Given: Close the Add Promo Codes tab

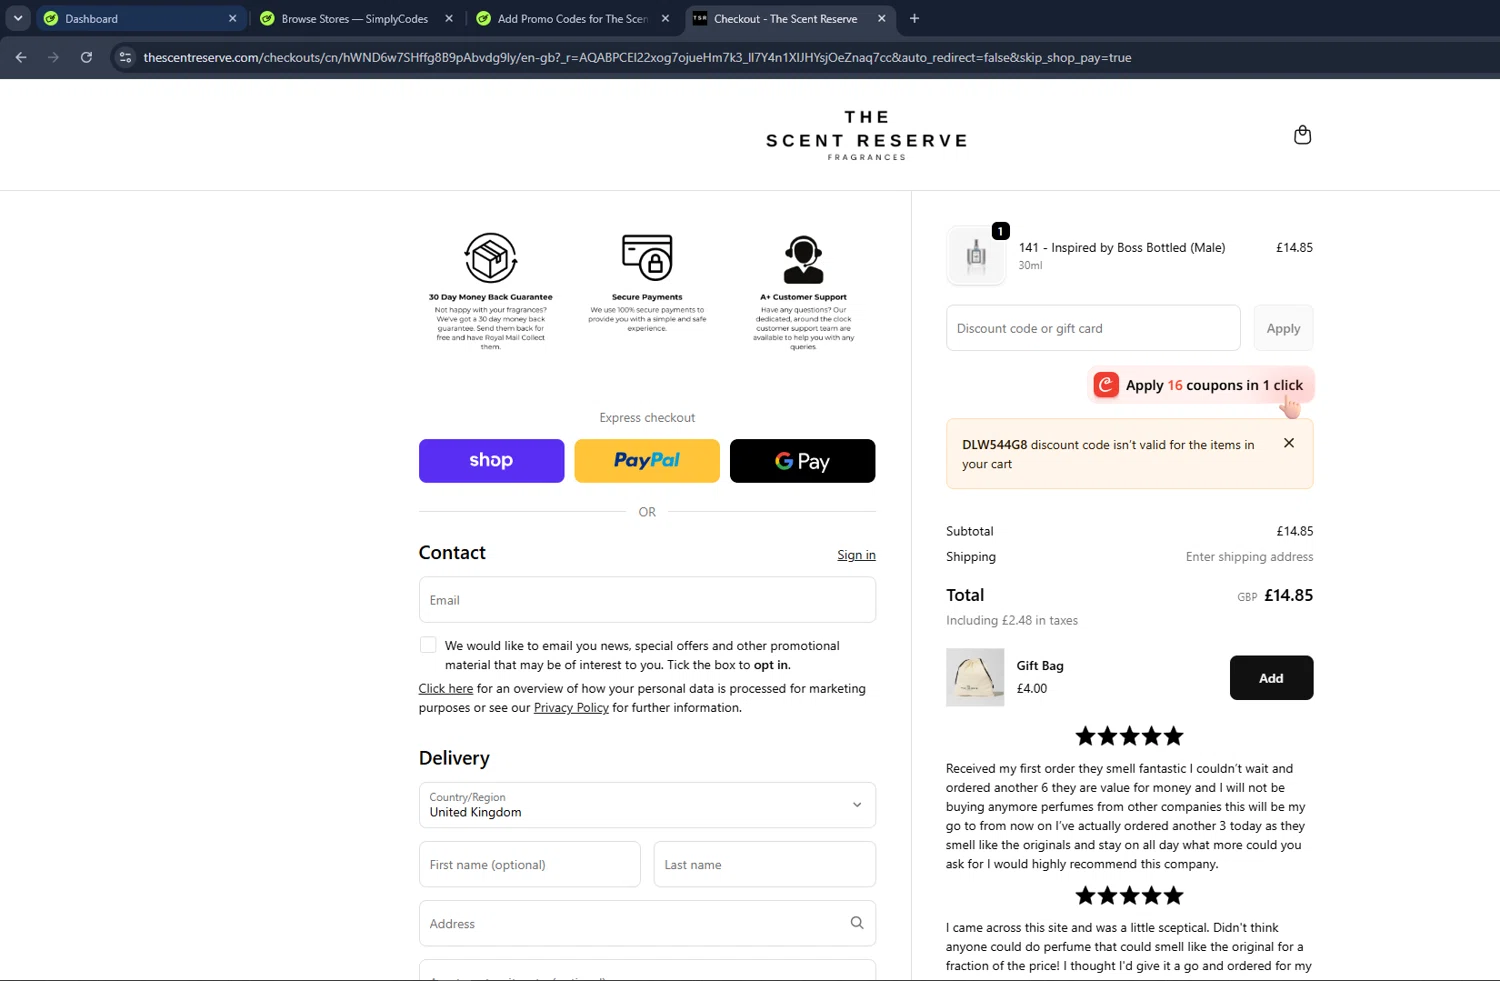Looking at the screenshot, I should point(665,18).
